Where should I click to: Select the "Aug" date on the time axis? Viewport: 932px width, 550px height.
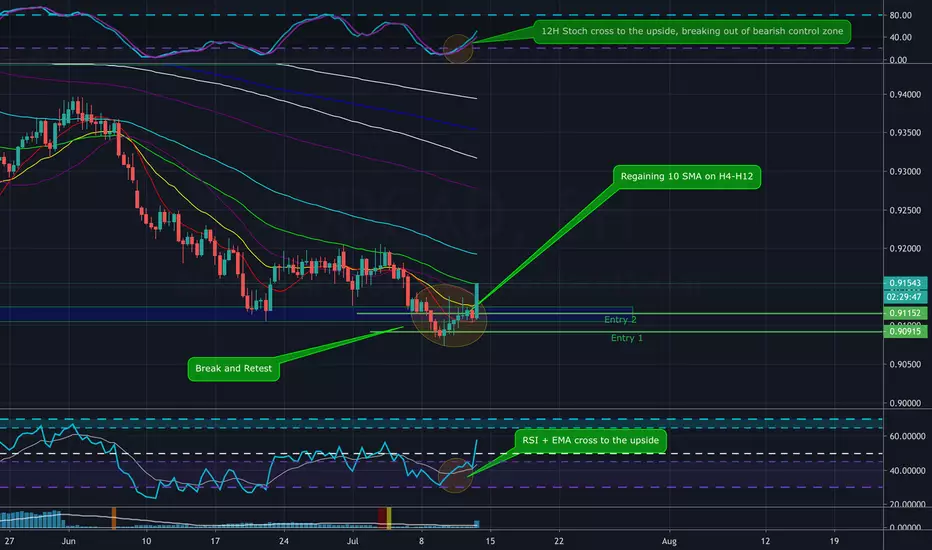coord(669,541)
